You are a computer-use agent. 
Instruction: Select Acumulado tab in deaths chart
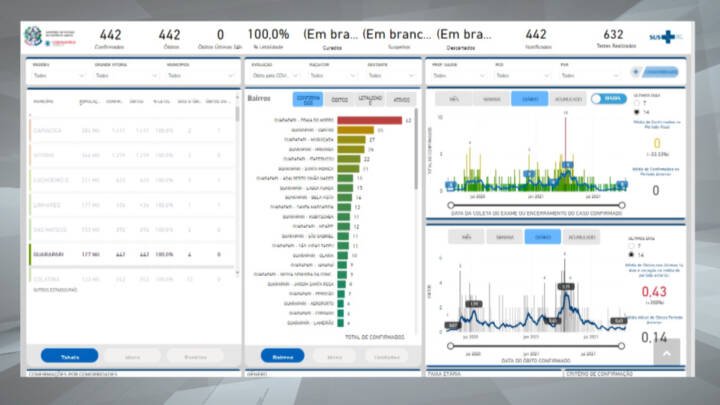coord(581,237)
